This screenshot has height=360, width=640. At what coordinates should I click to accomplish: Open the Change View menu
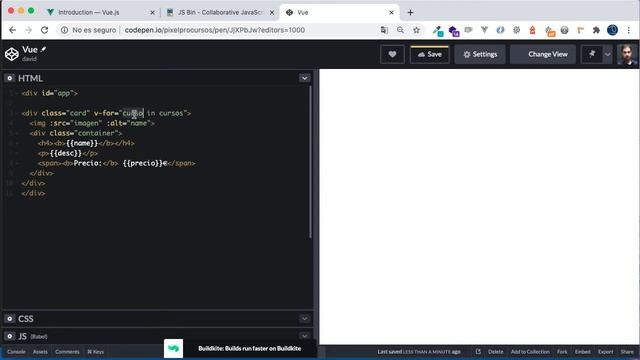tap(543, 54)
